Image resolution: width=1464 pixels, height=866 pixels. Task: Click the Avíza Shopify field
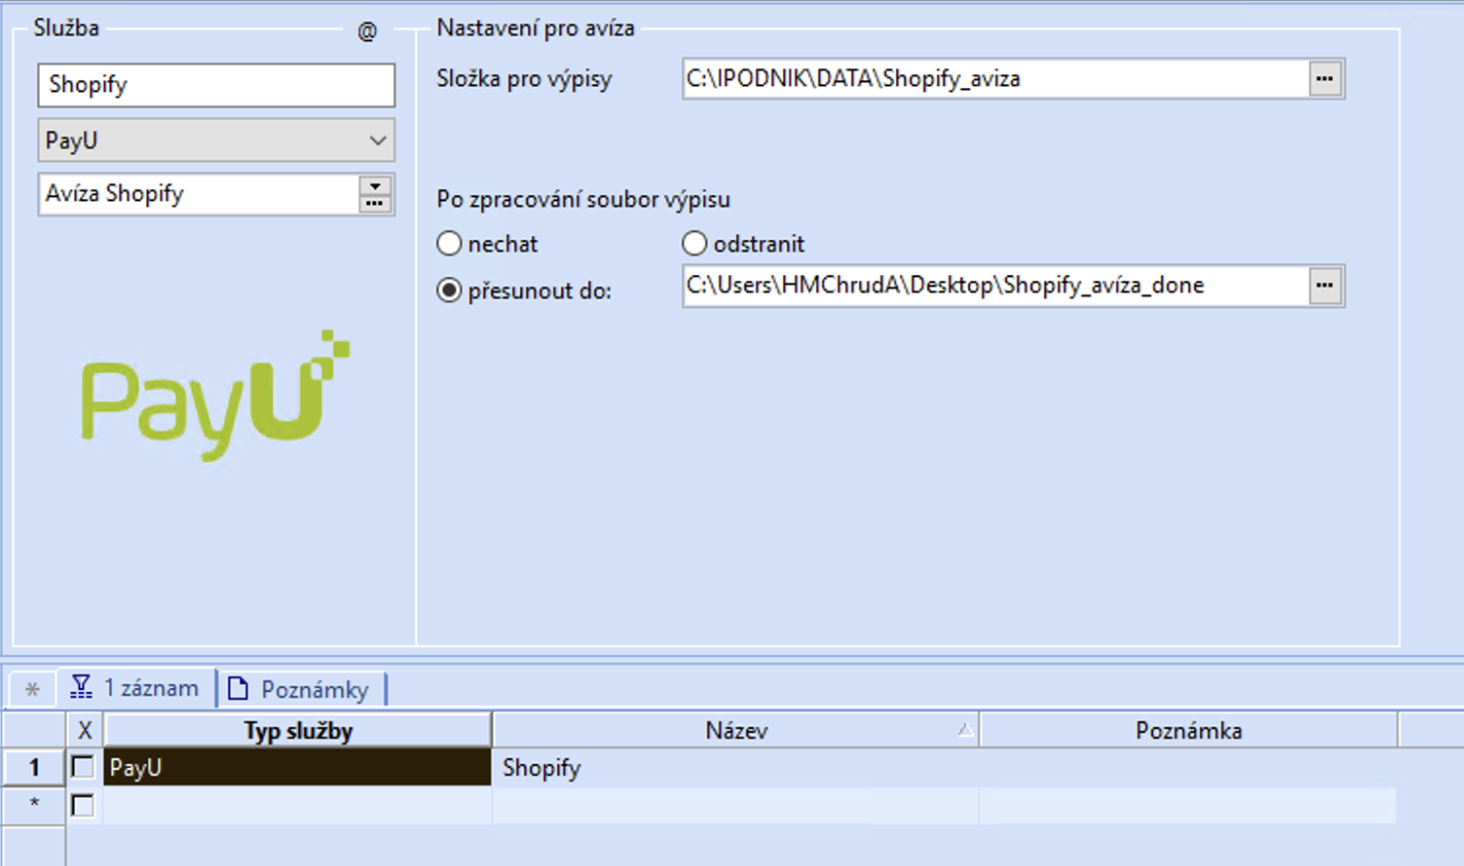[x=198, y=194]
